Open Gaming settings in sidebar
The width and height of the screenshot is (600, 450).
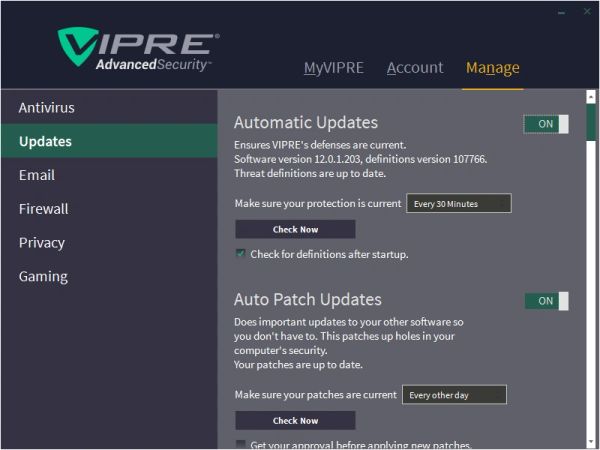[109, 276]
